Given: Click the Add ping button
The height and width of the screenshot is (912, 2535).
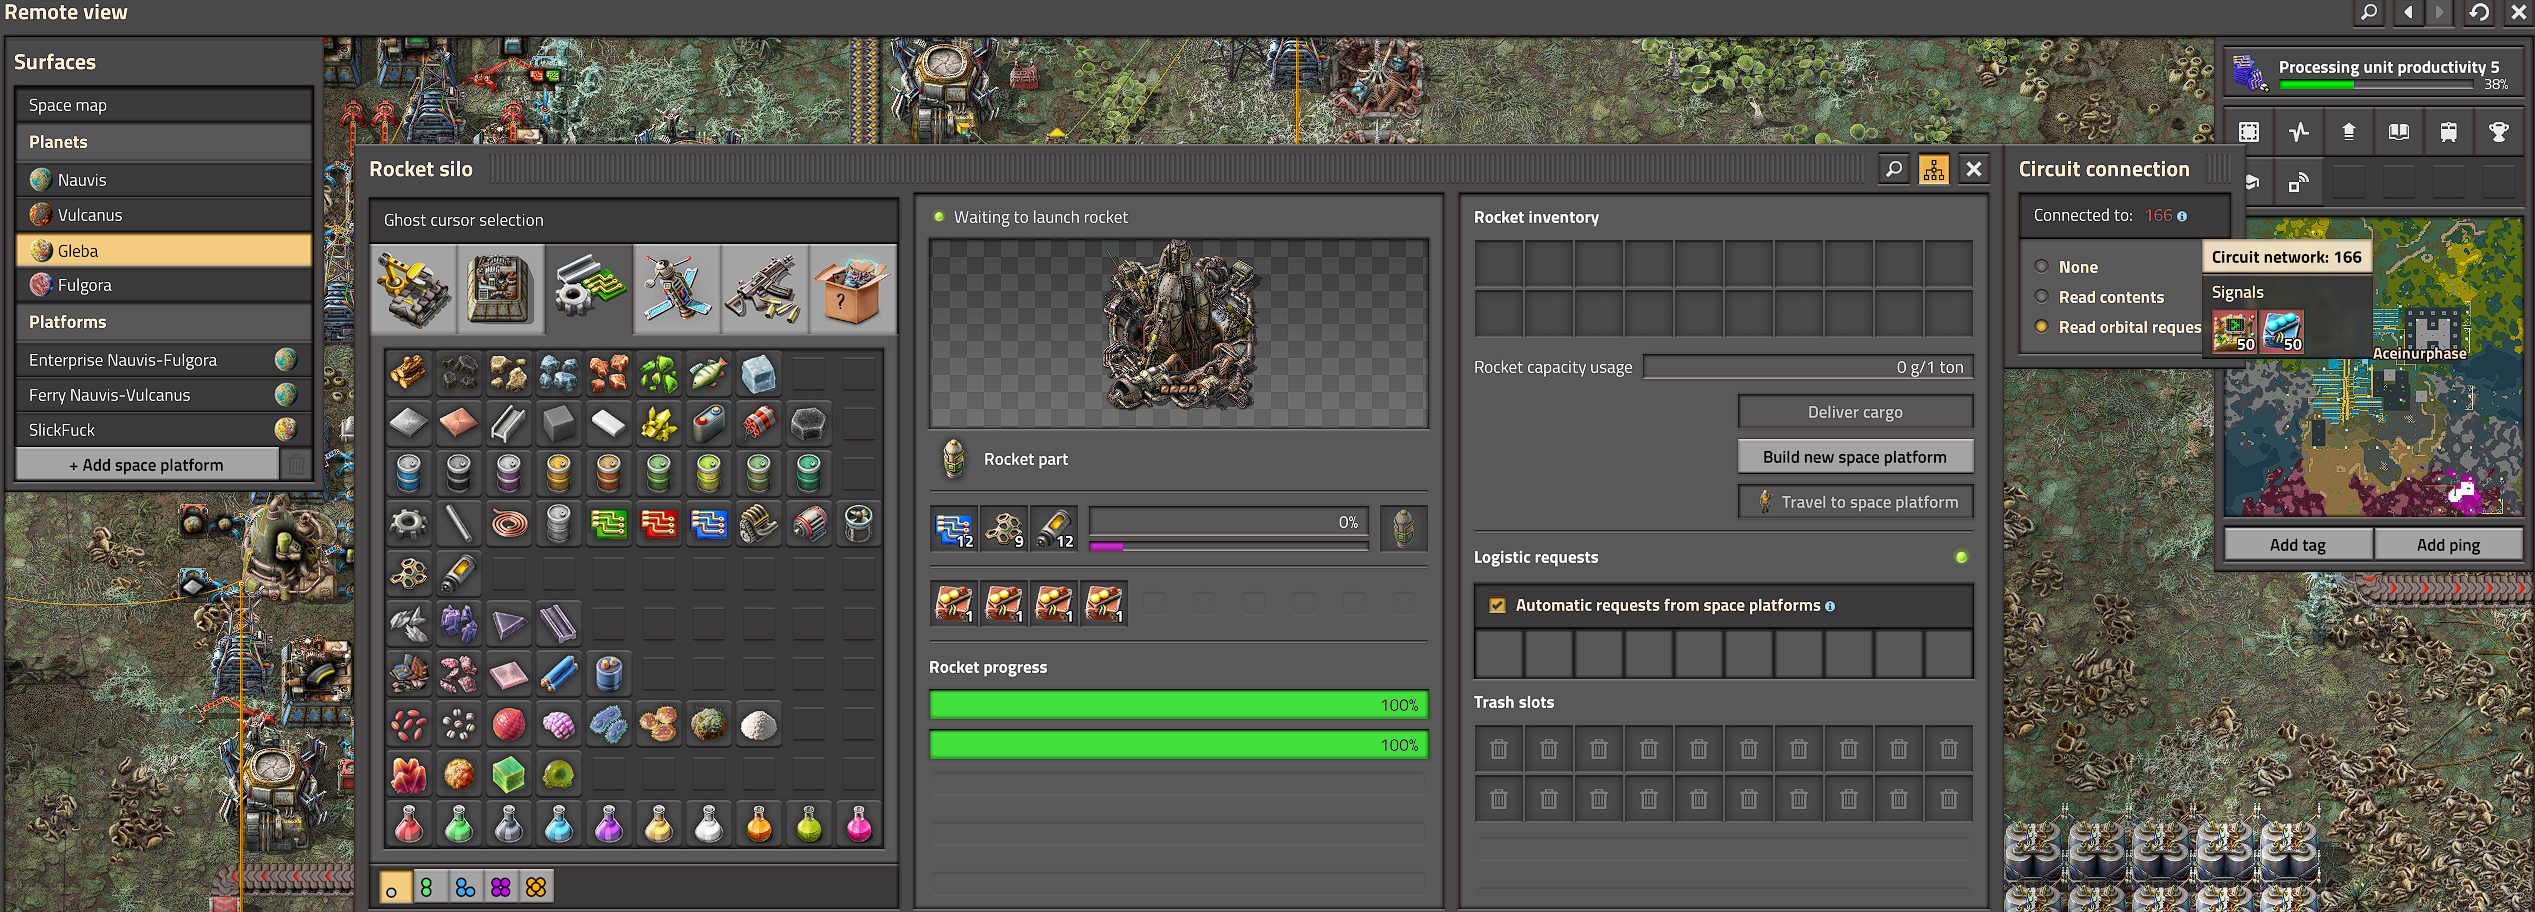Looking at the screenshot, I should [x=2448, y=545].
